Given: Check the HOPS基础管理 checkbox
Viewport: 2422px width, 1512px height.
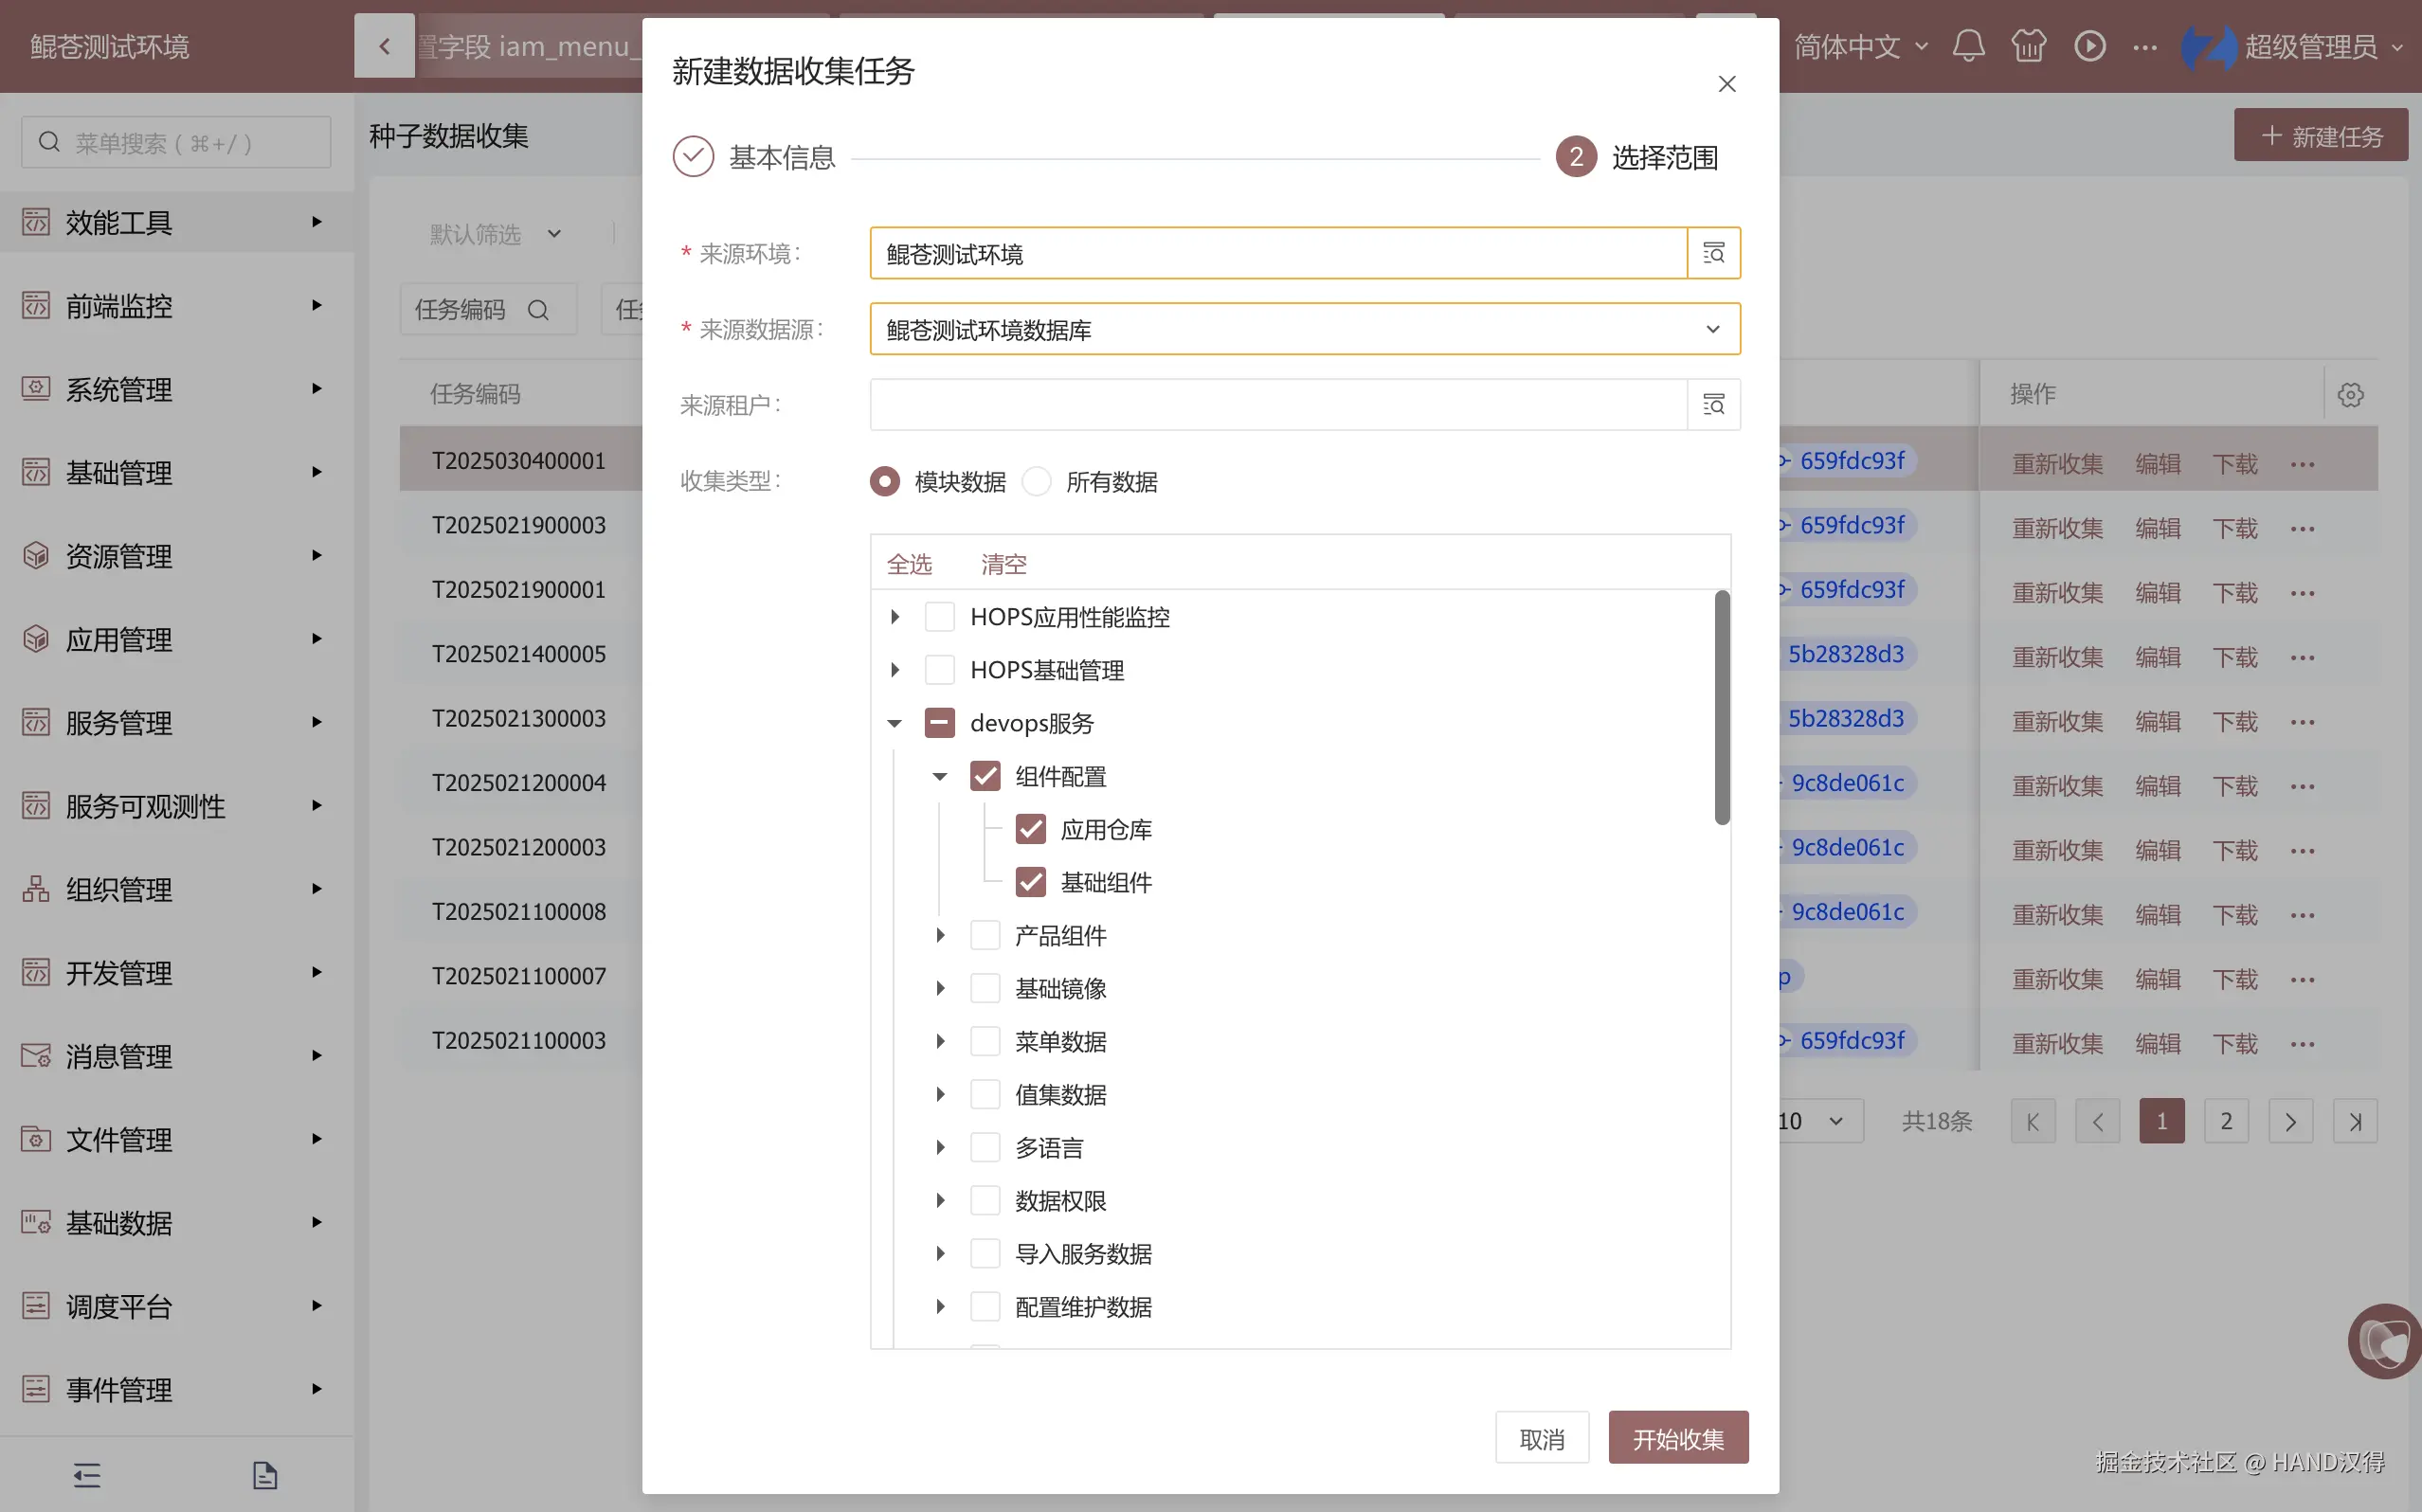Looking at the screenshot, I should [939, 670].
